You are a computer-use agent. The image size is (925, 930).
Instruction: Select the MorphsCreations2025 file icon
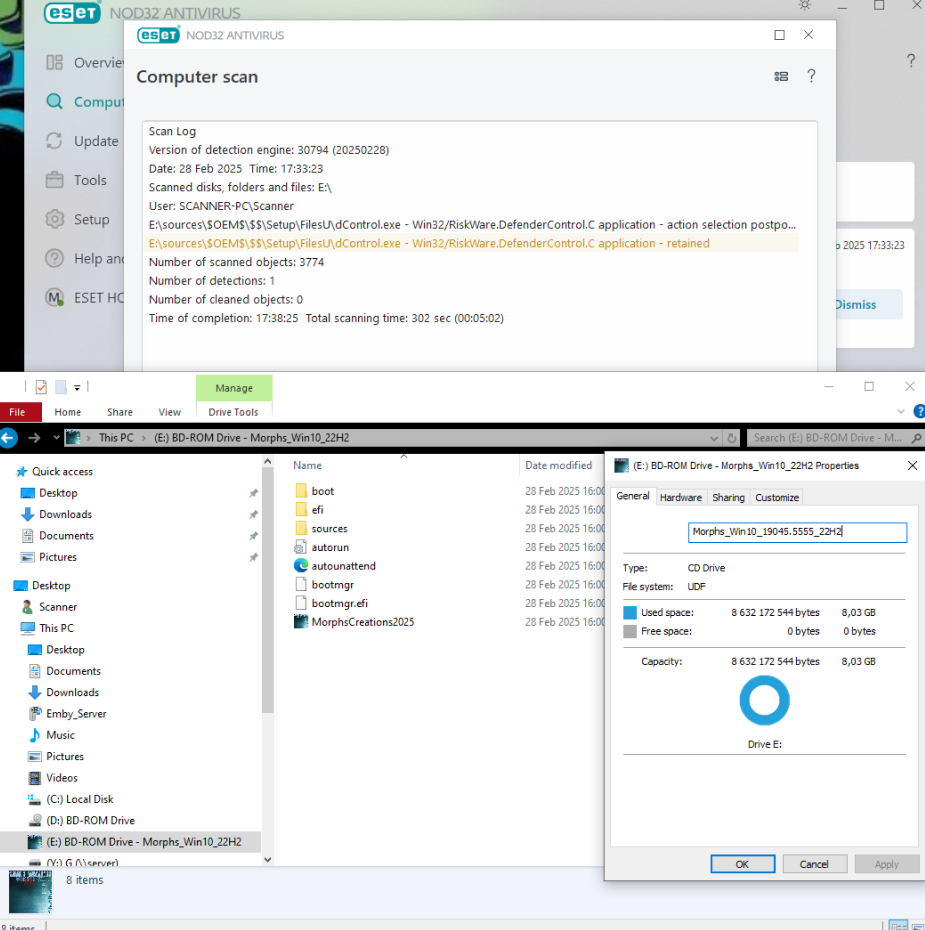point(301,622)
